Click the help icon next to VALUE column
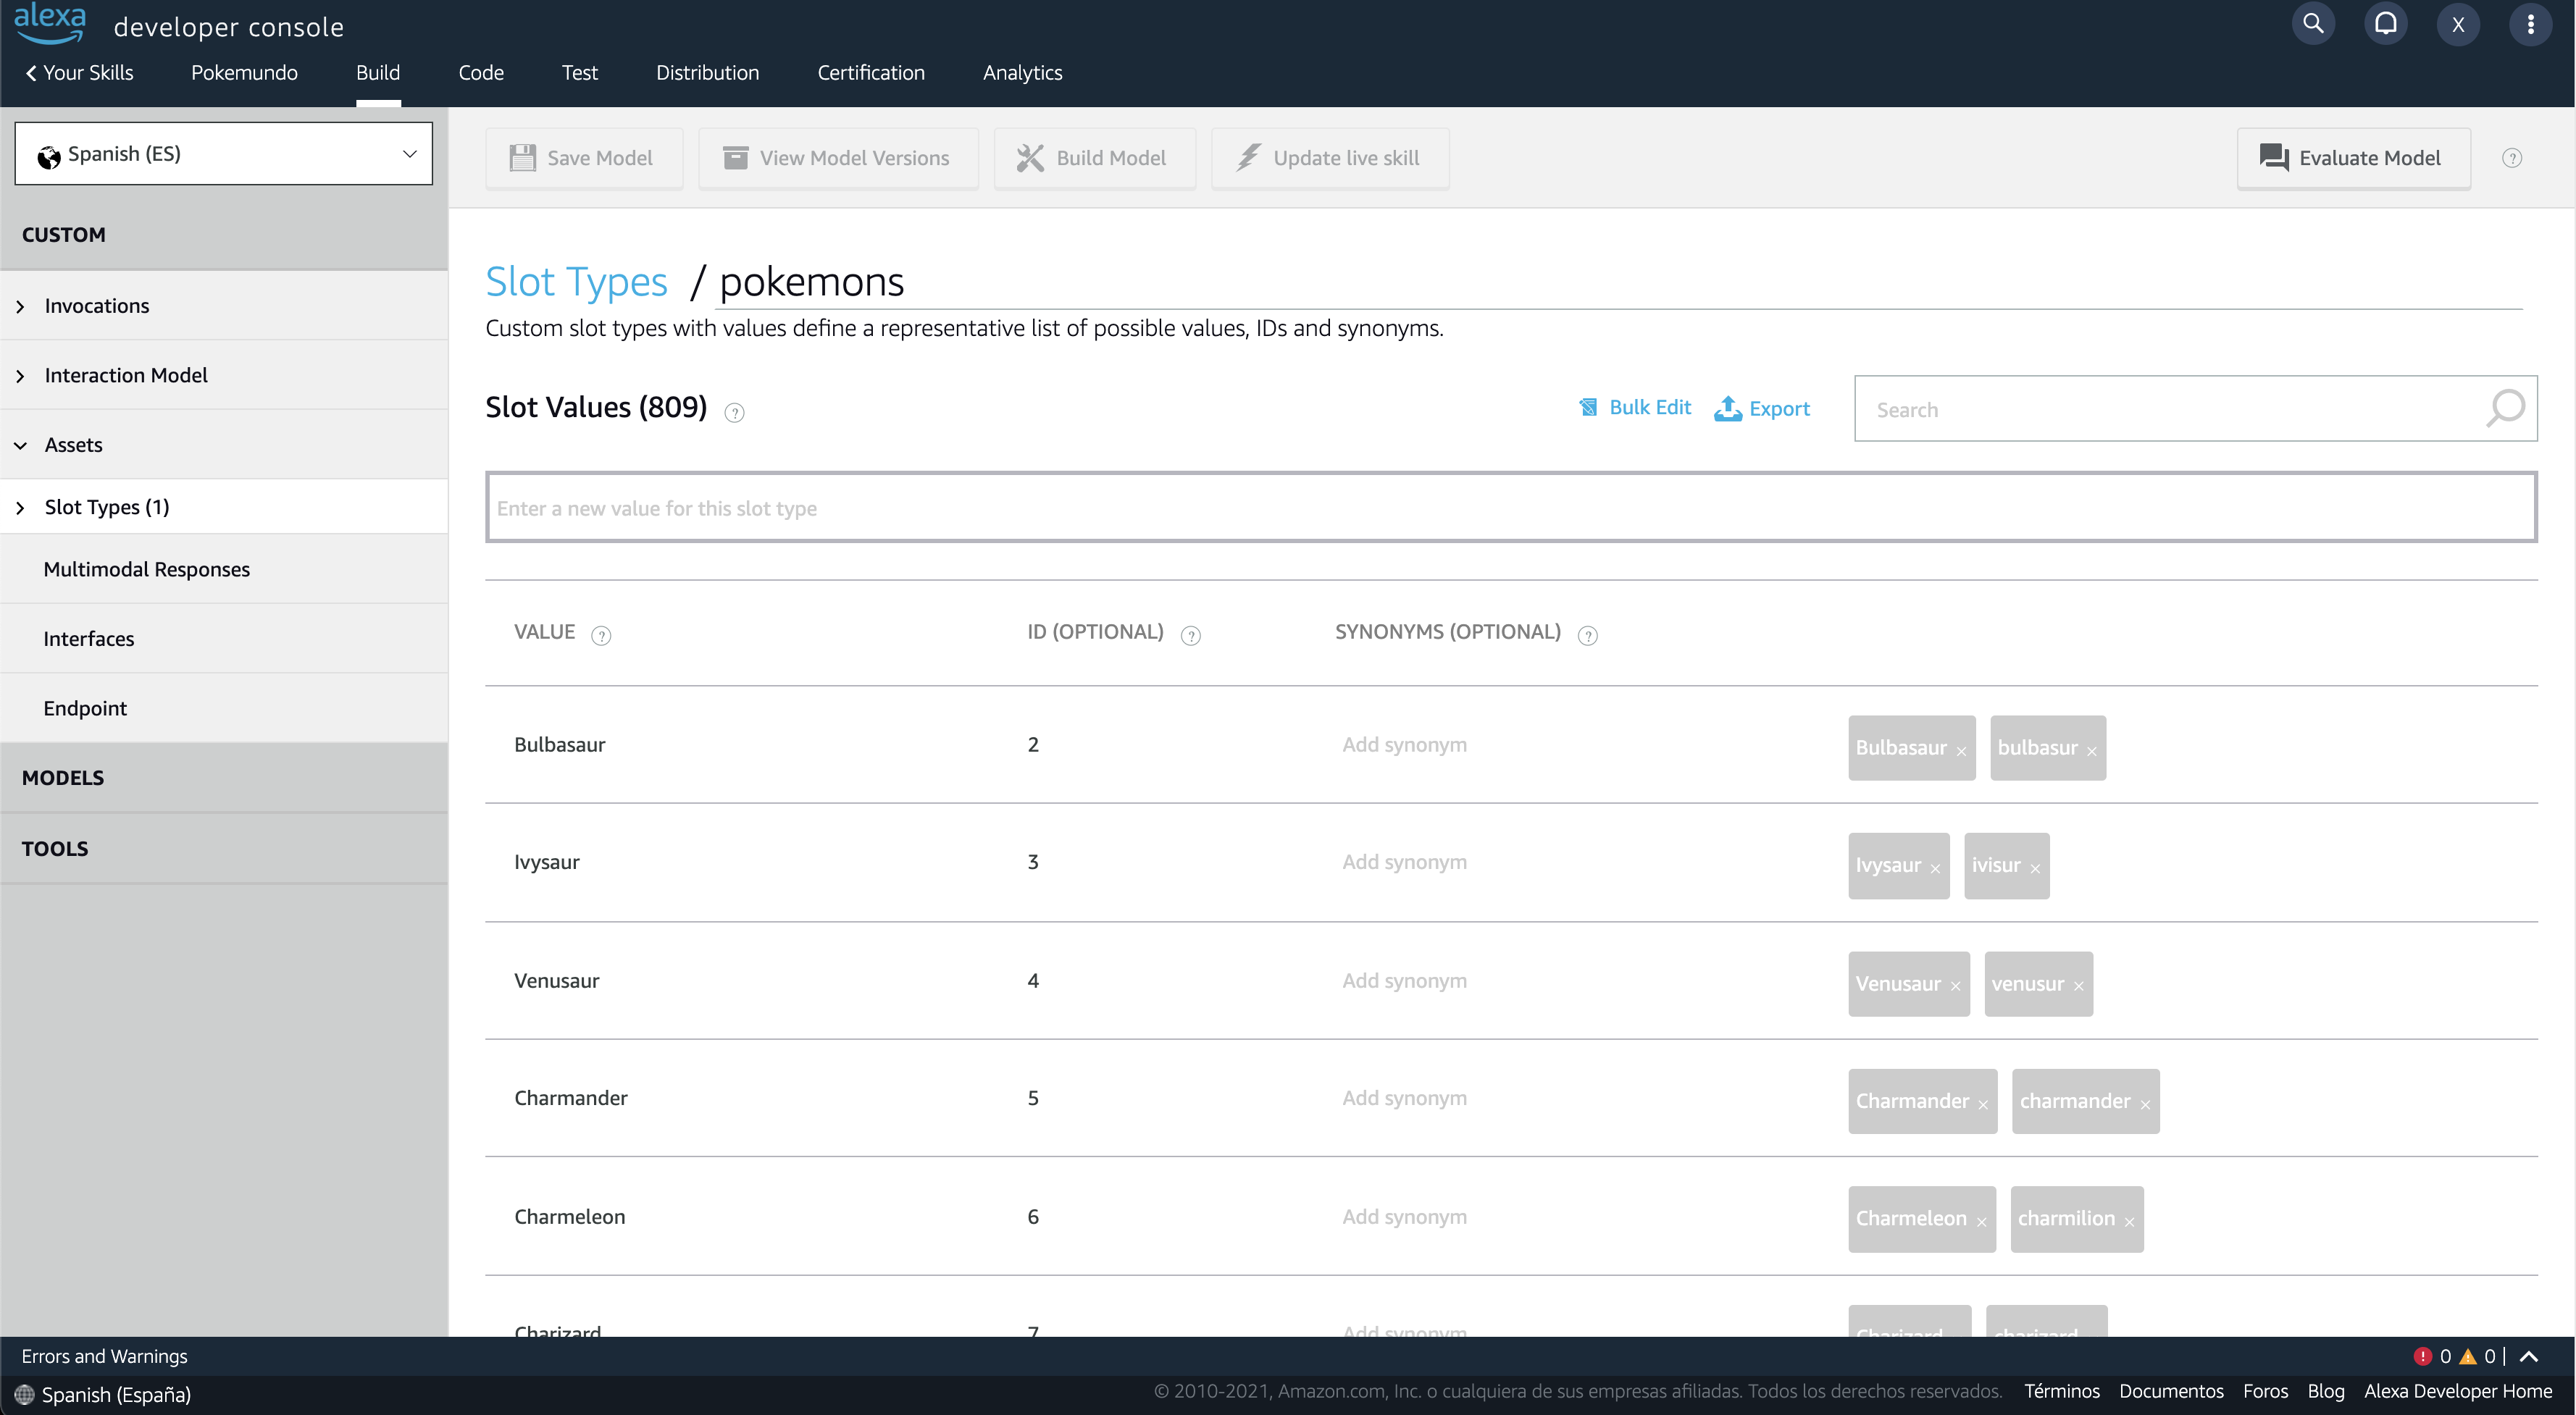Viewport: 2576px width, 1415px height. [601, 635]
